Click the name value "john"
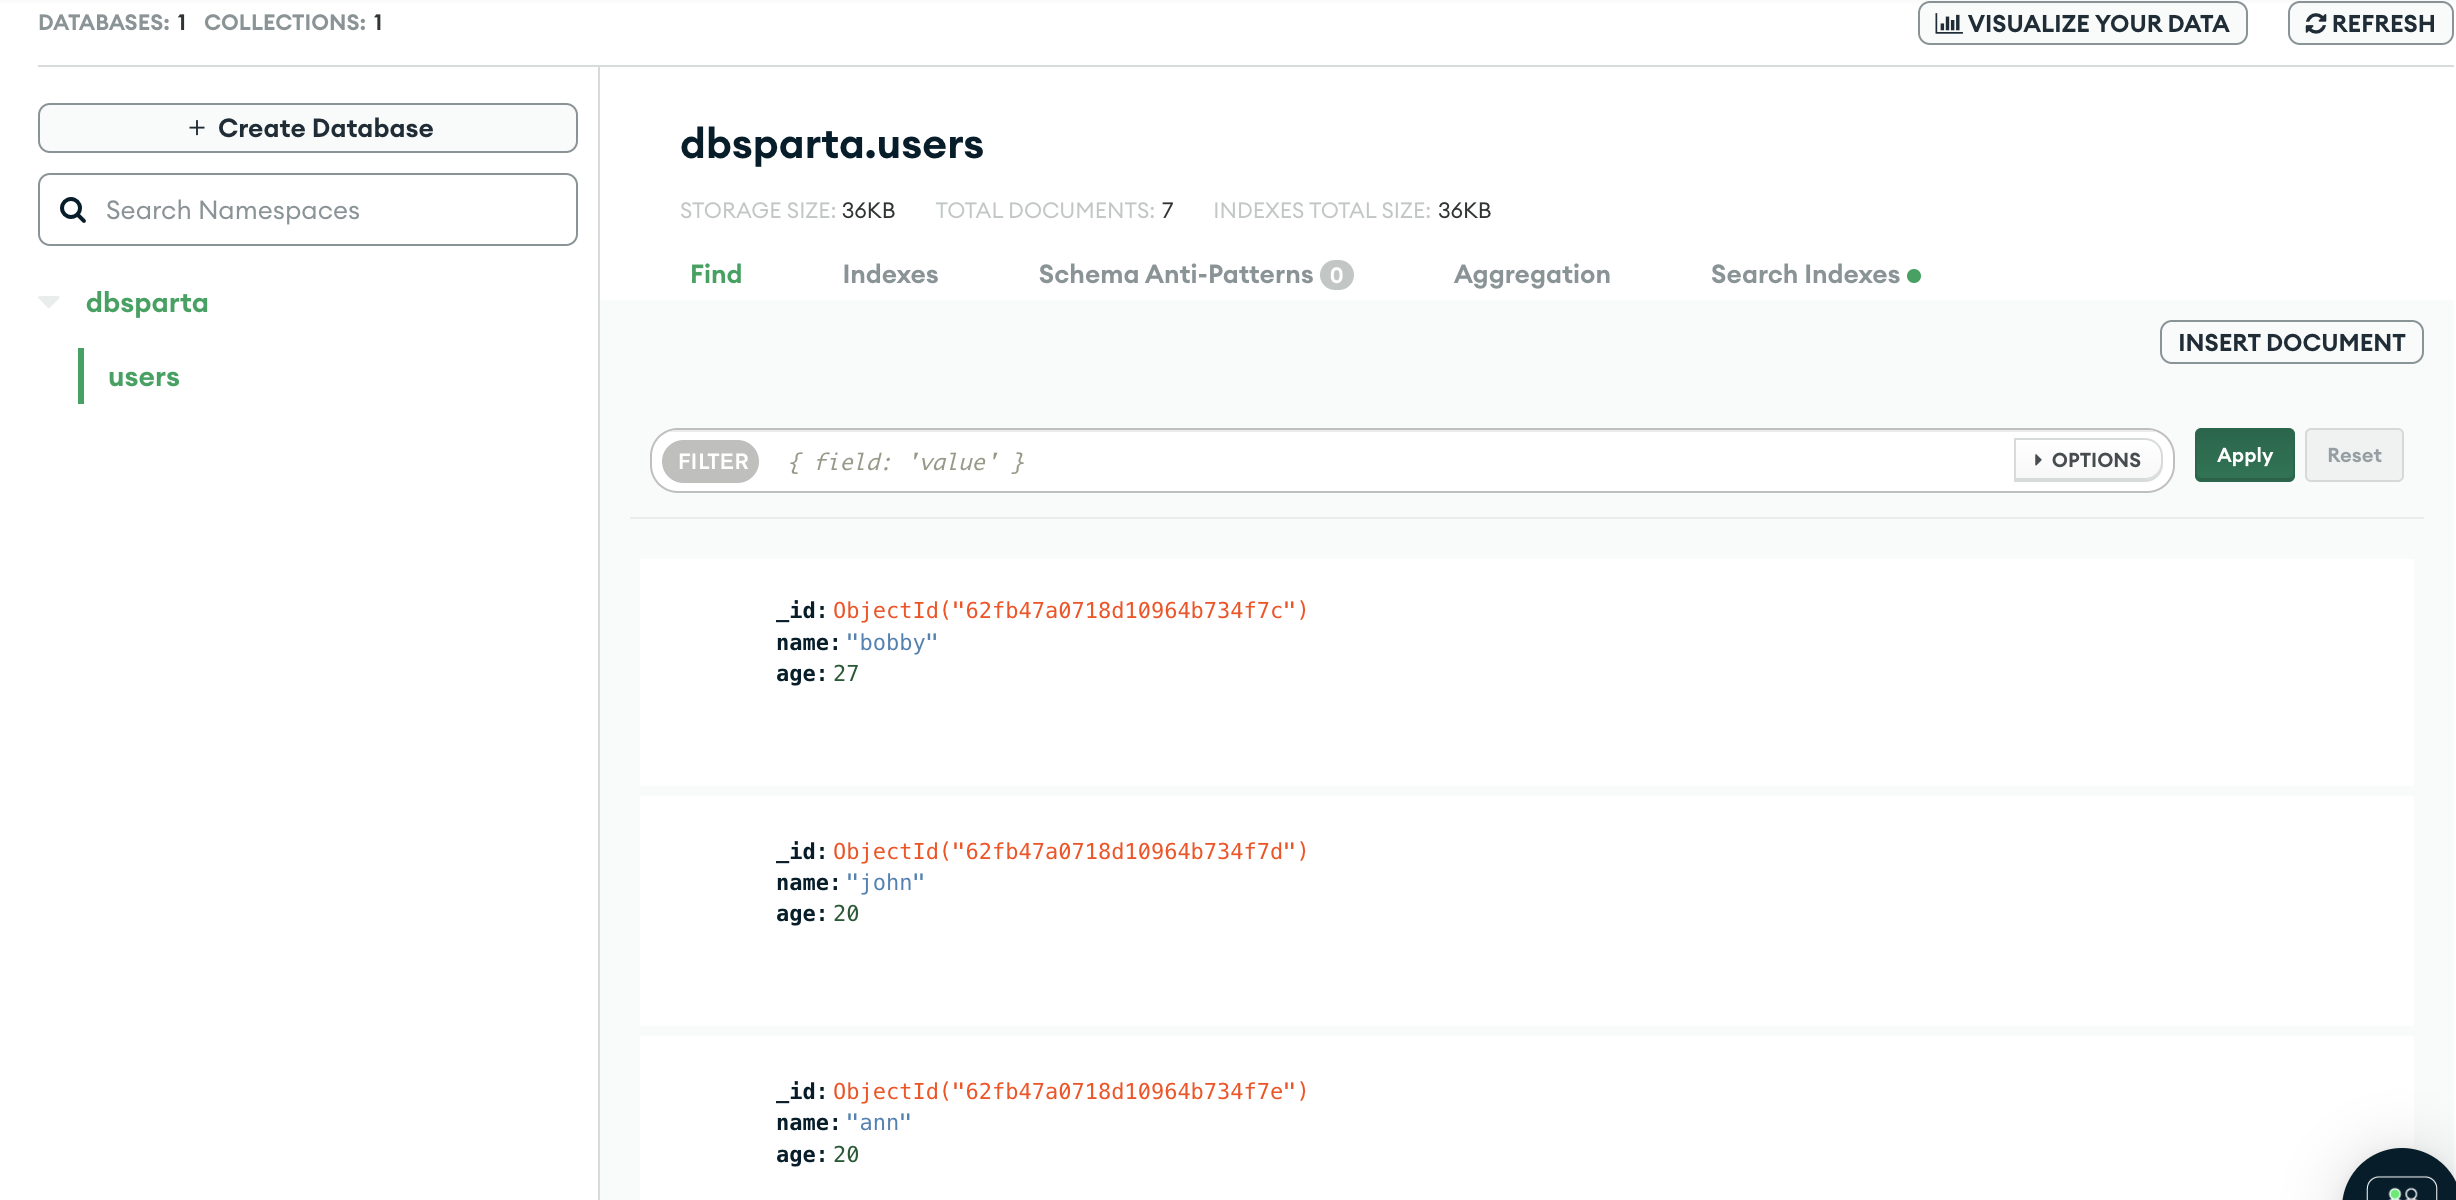 pos(885,883)
